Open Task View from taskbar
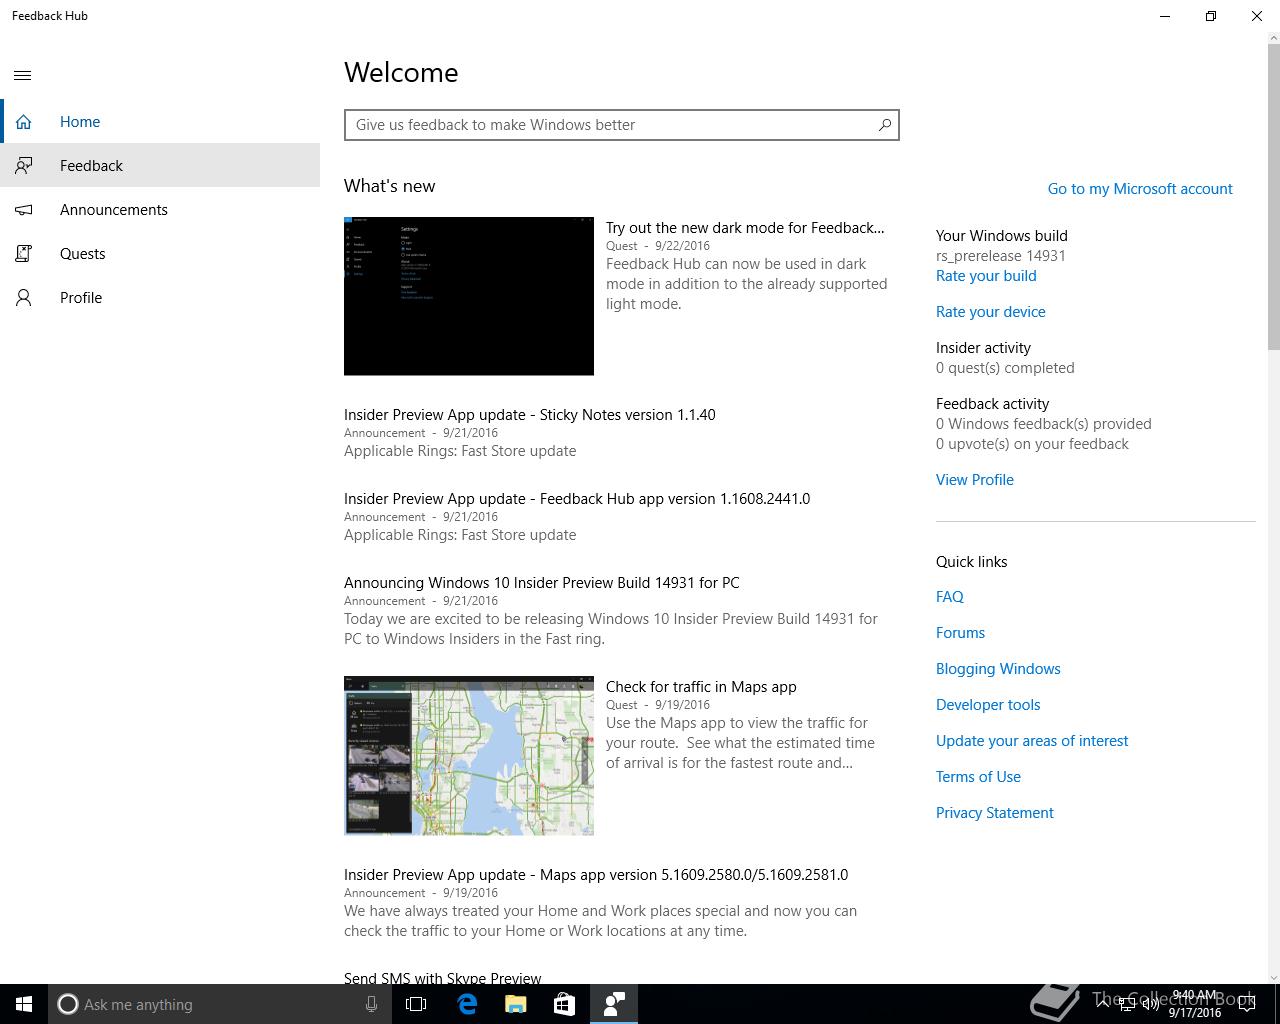 click(416, 1004)
